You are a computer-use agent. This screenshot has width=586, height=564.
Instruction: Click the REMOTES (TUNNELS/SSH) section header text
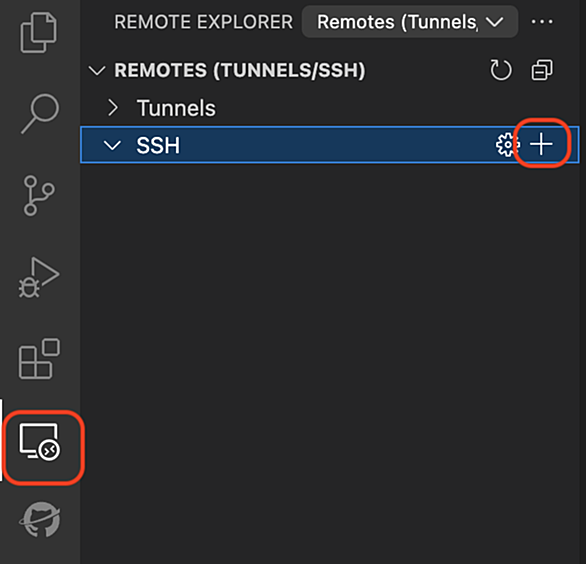coord(240,70)
